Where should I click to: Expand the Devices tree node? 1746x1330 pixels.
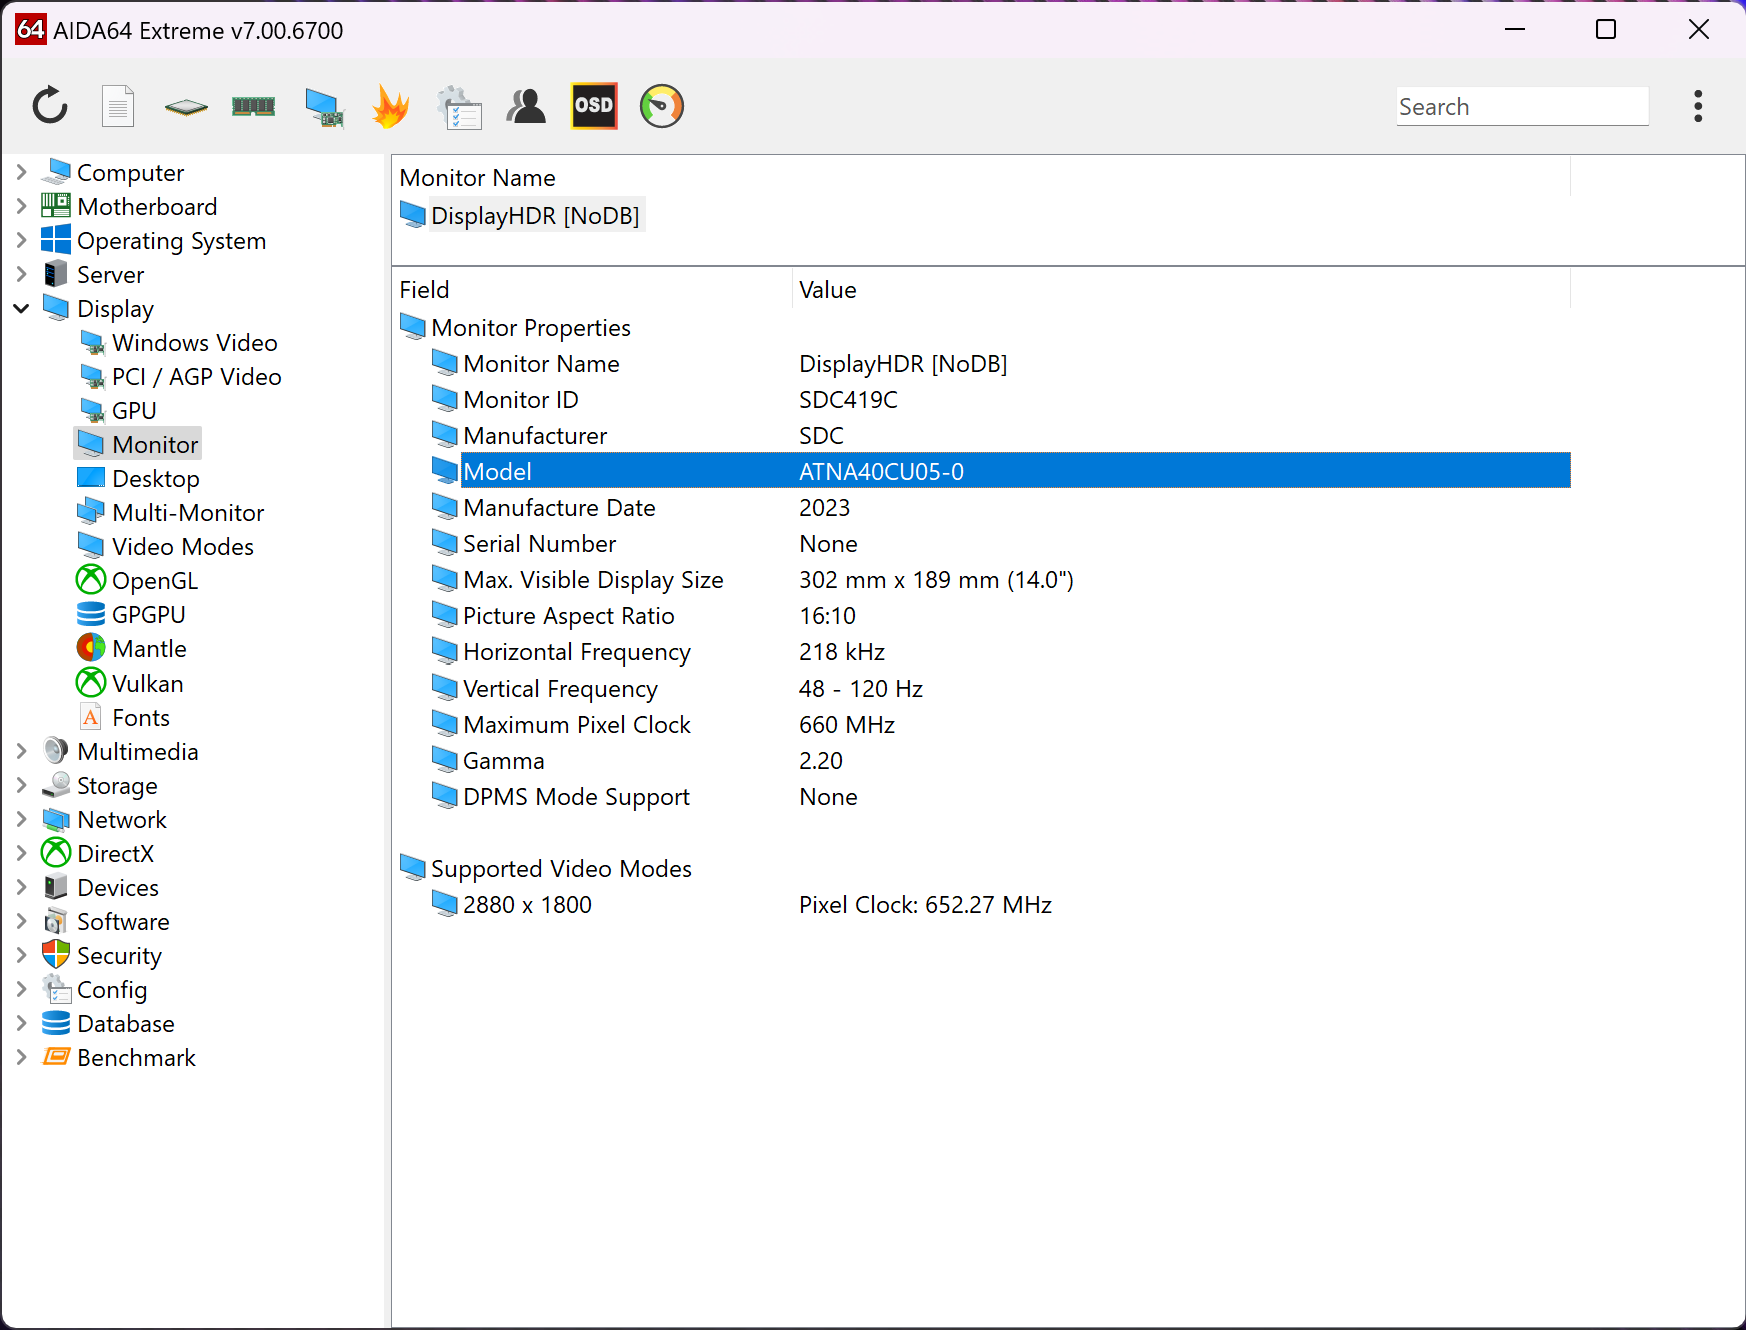(21, 887)
